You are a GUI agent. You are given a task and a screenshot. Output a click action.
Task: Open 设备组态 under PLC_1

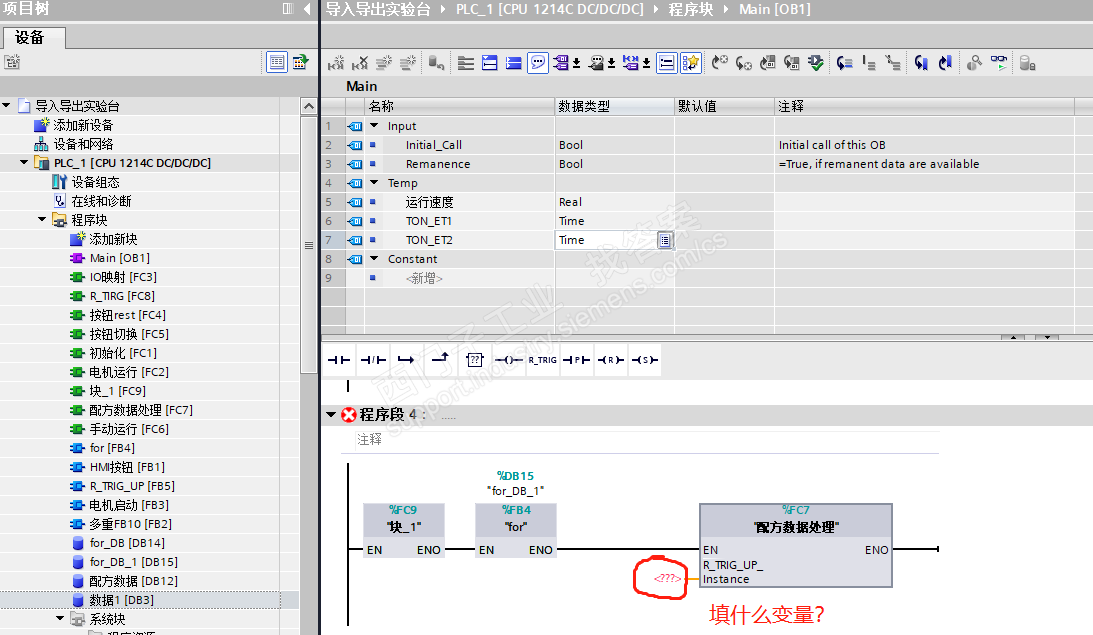tap(95, 182)
